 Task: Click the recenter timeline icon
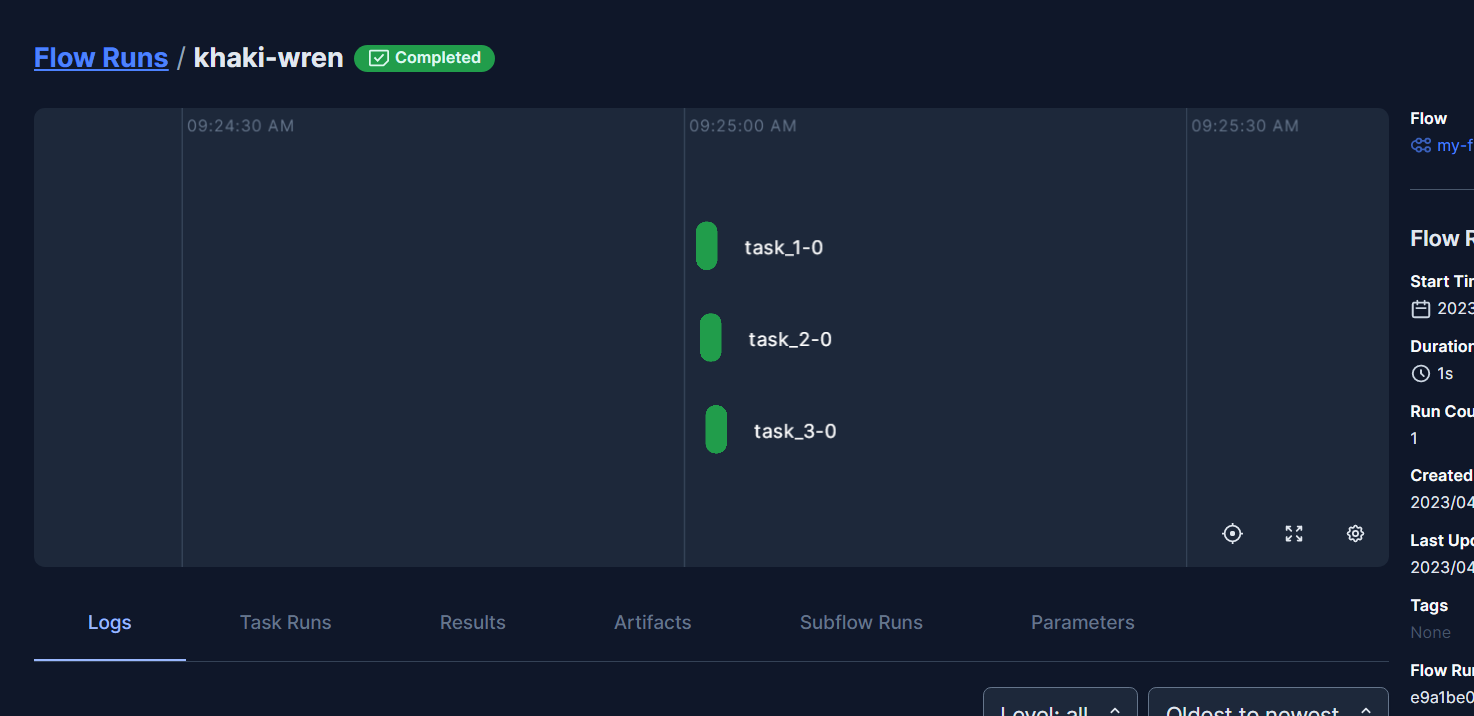[x=1232, y=533]
